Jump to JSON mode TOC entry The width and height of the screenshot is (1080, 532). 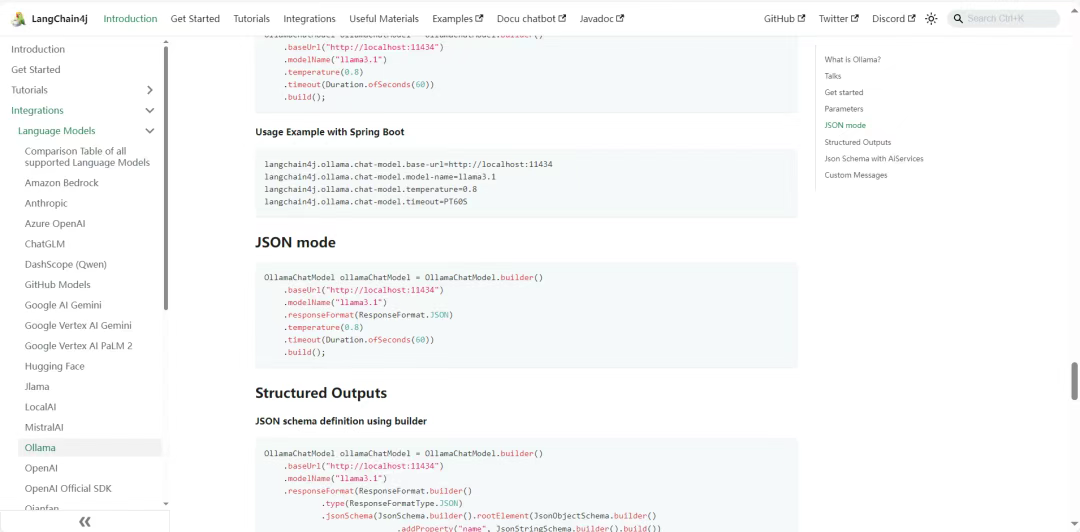point(845,125)
